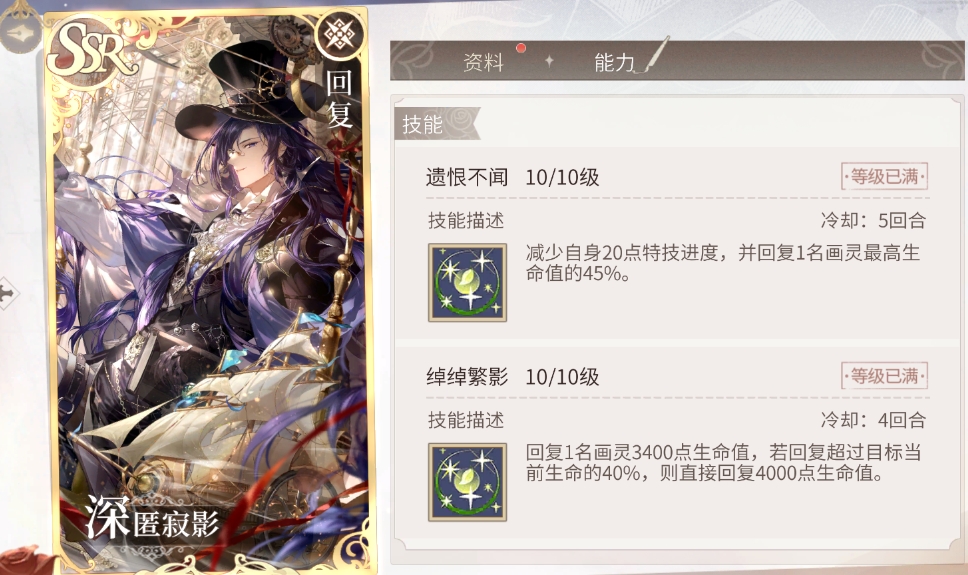Click the back arrow icon at top-left
The image size is (968, 575).
[x=20, y=32]
